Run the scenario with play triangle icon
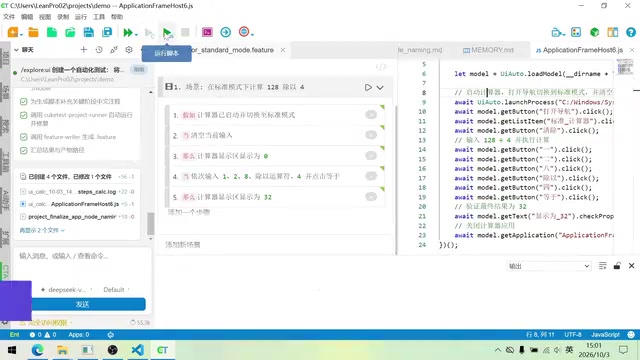Screen dimensions: 640x360 [x=368, y=87]
